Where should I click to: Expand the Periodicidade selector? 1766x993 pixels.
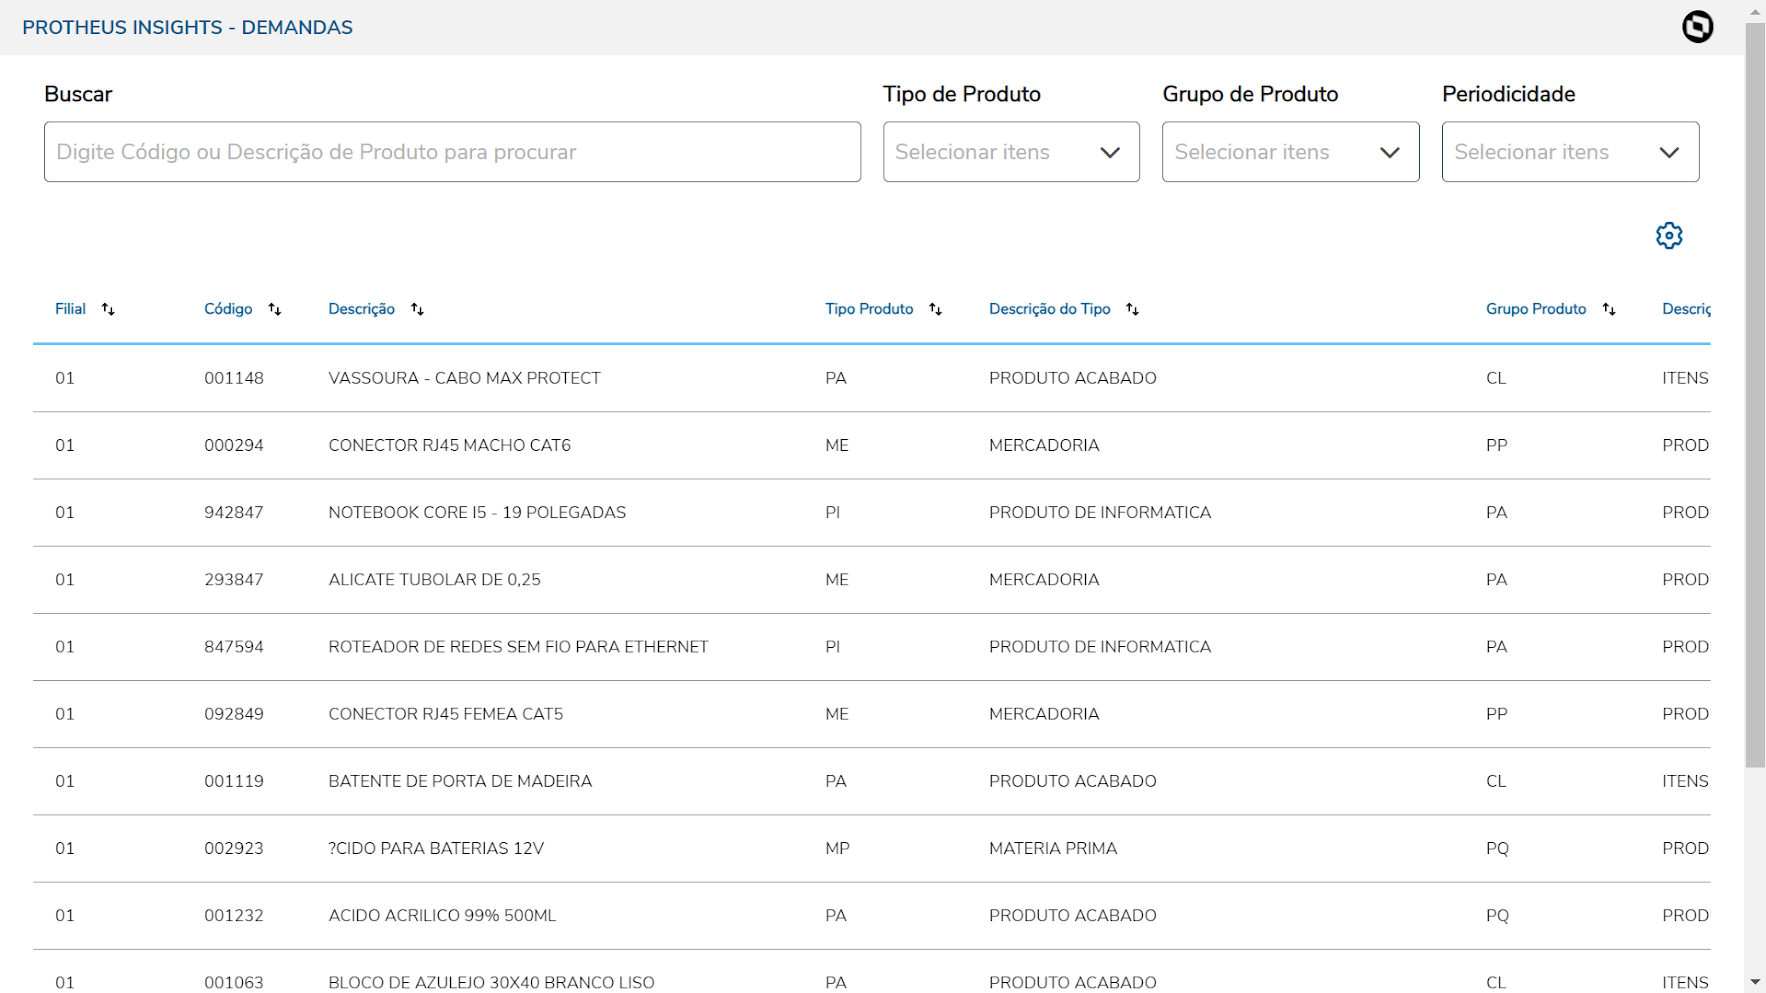1570,152
